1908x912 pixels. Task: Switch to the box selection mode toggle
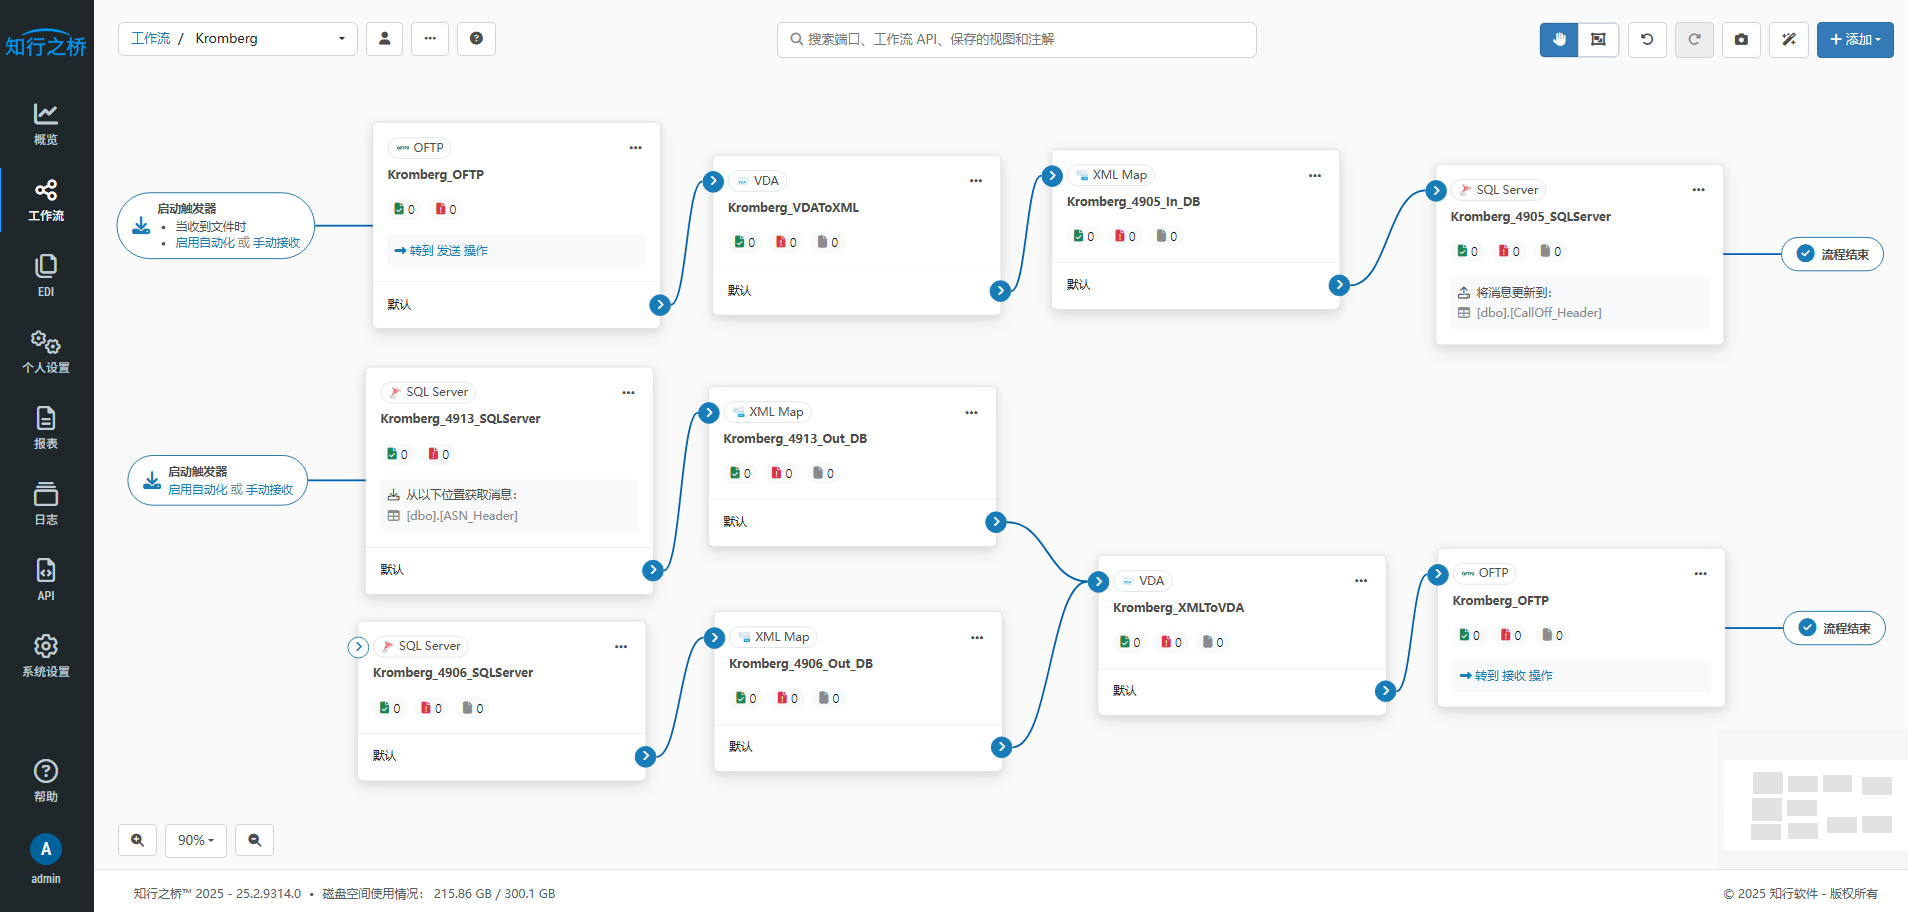[x=1598, y=40]
